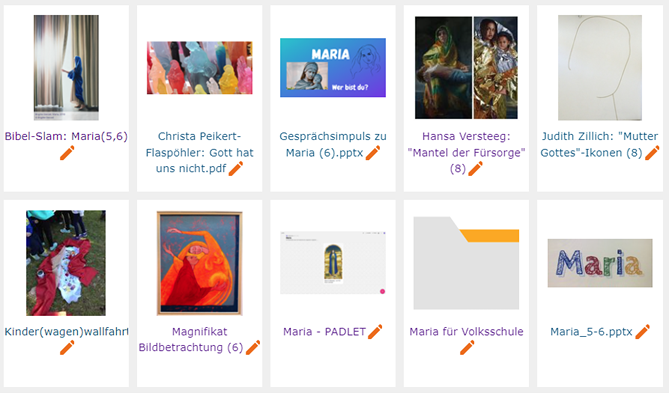
Task: Click the pencil icon for Hansa Versteeg Mantel der Fürsorge
Action: tap(476, 169)
